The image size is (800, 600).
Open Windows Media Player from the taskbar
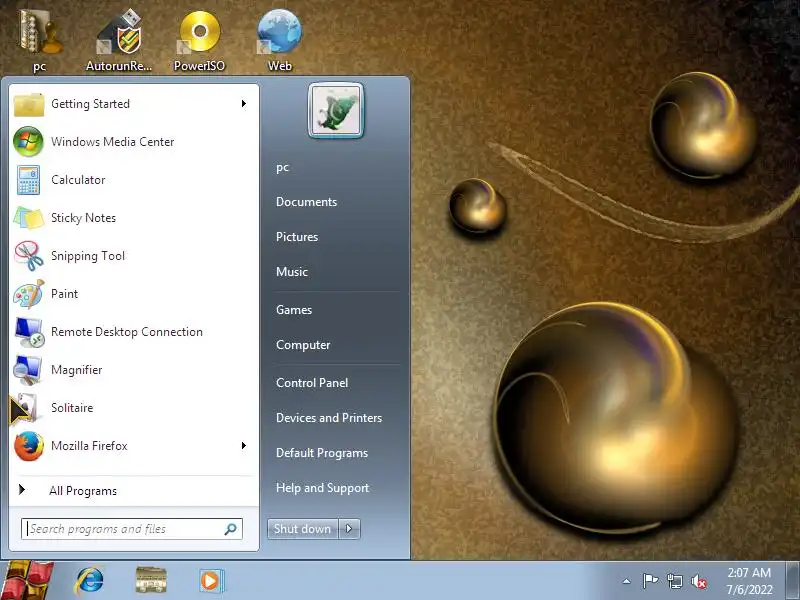click(x=210, y=581)
